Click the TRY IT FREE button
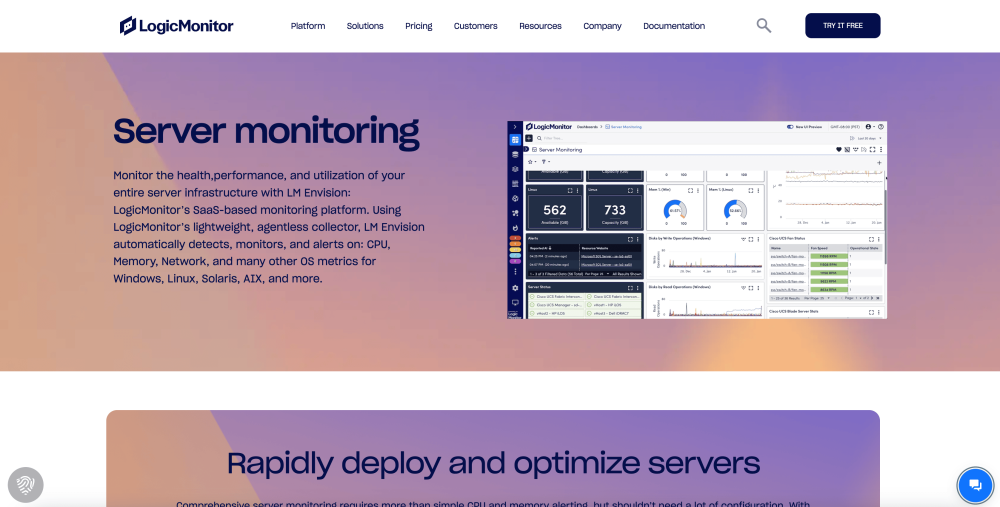This screenshot has width=1000, height=507. (x=842, y=26)
